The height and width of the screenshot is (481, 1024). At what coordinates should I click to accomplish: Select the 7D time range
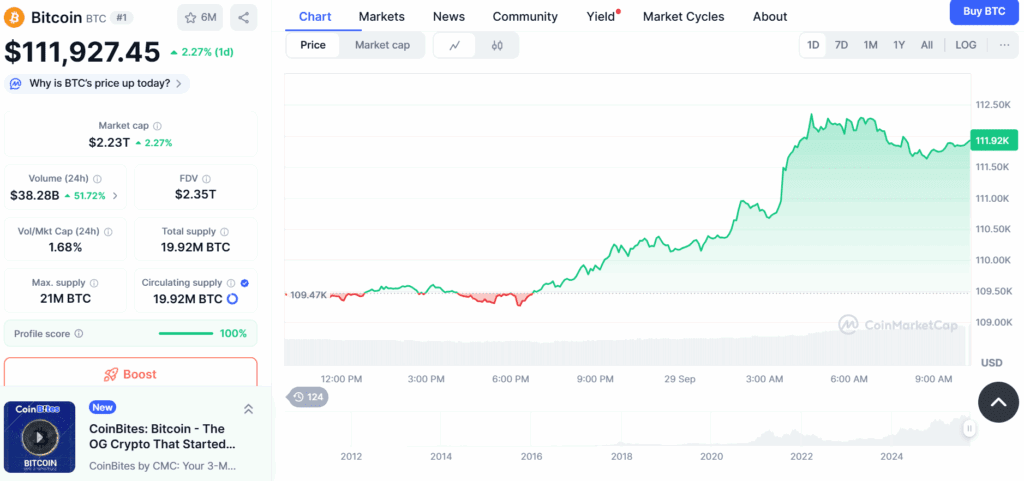841,45
